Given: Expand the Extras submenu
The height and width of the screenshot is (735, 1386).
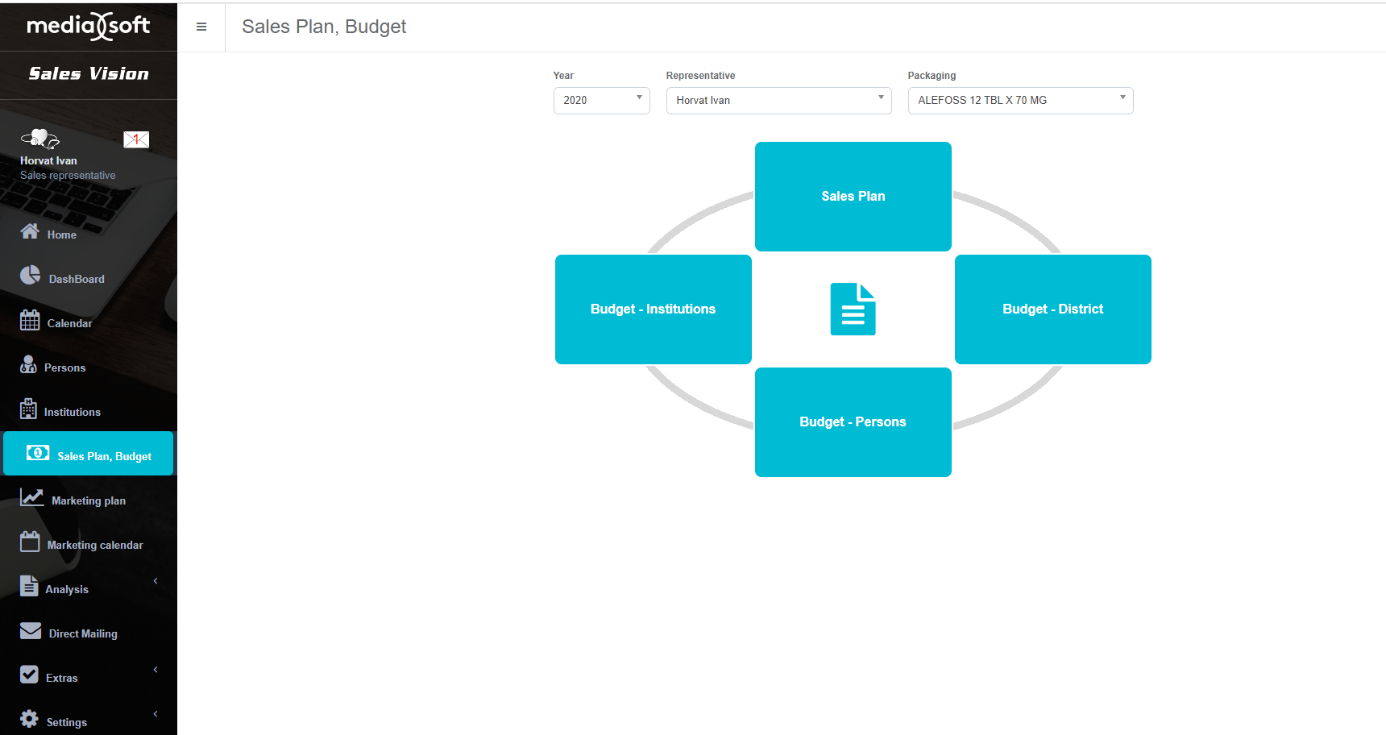Looking at the screenshot, I should (x=155, y=670).
